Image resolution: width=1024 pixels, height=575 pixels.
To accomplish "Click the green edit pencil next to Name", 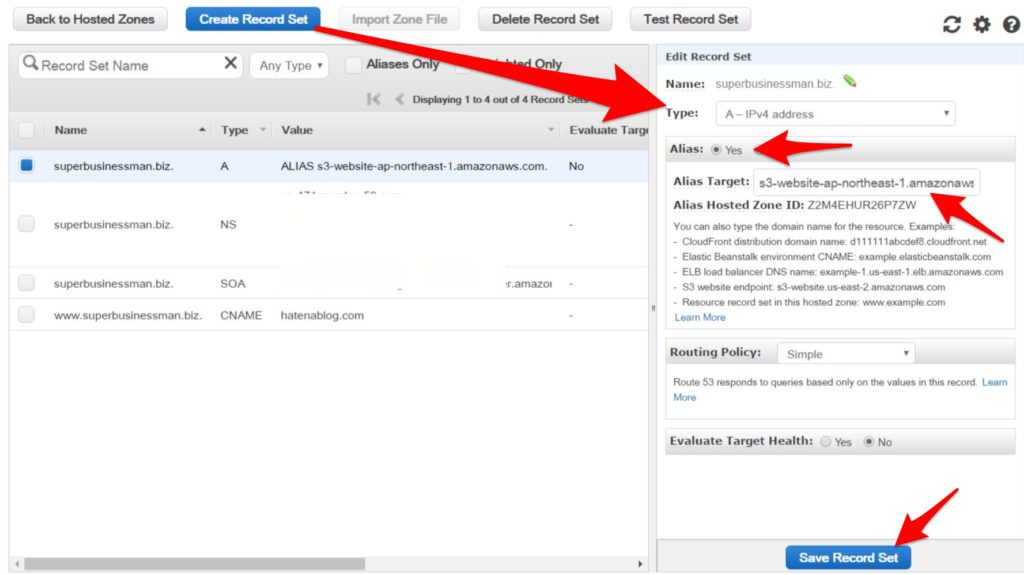I will 850,82.
